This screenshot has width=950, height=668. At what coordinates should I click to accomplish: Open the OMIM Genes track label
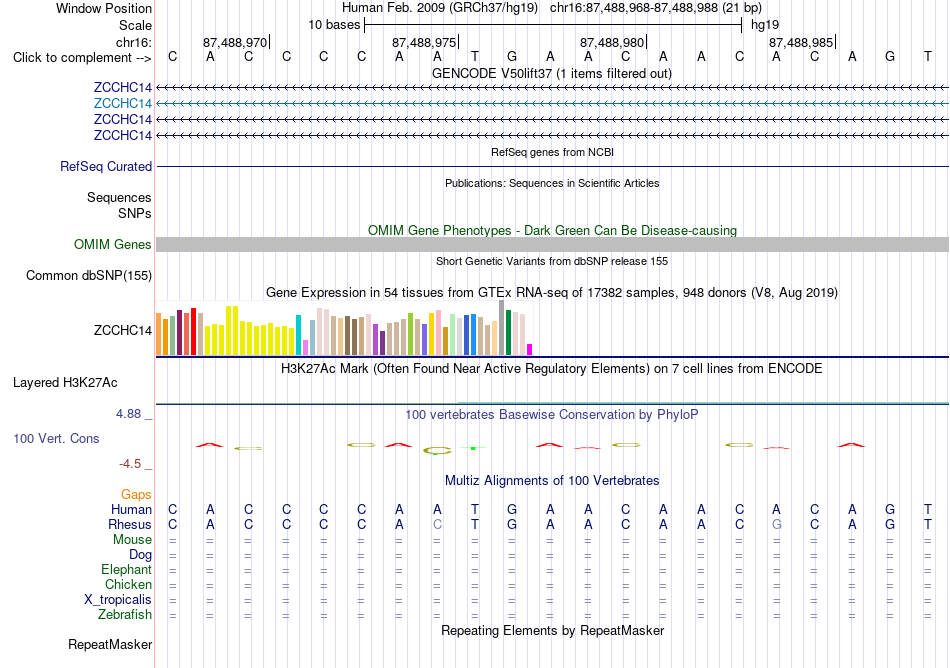click(x=113, y=245)
